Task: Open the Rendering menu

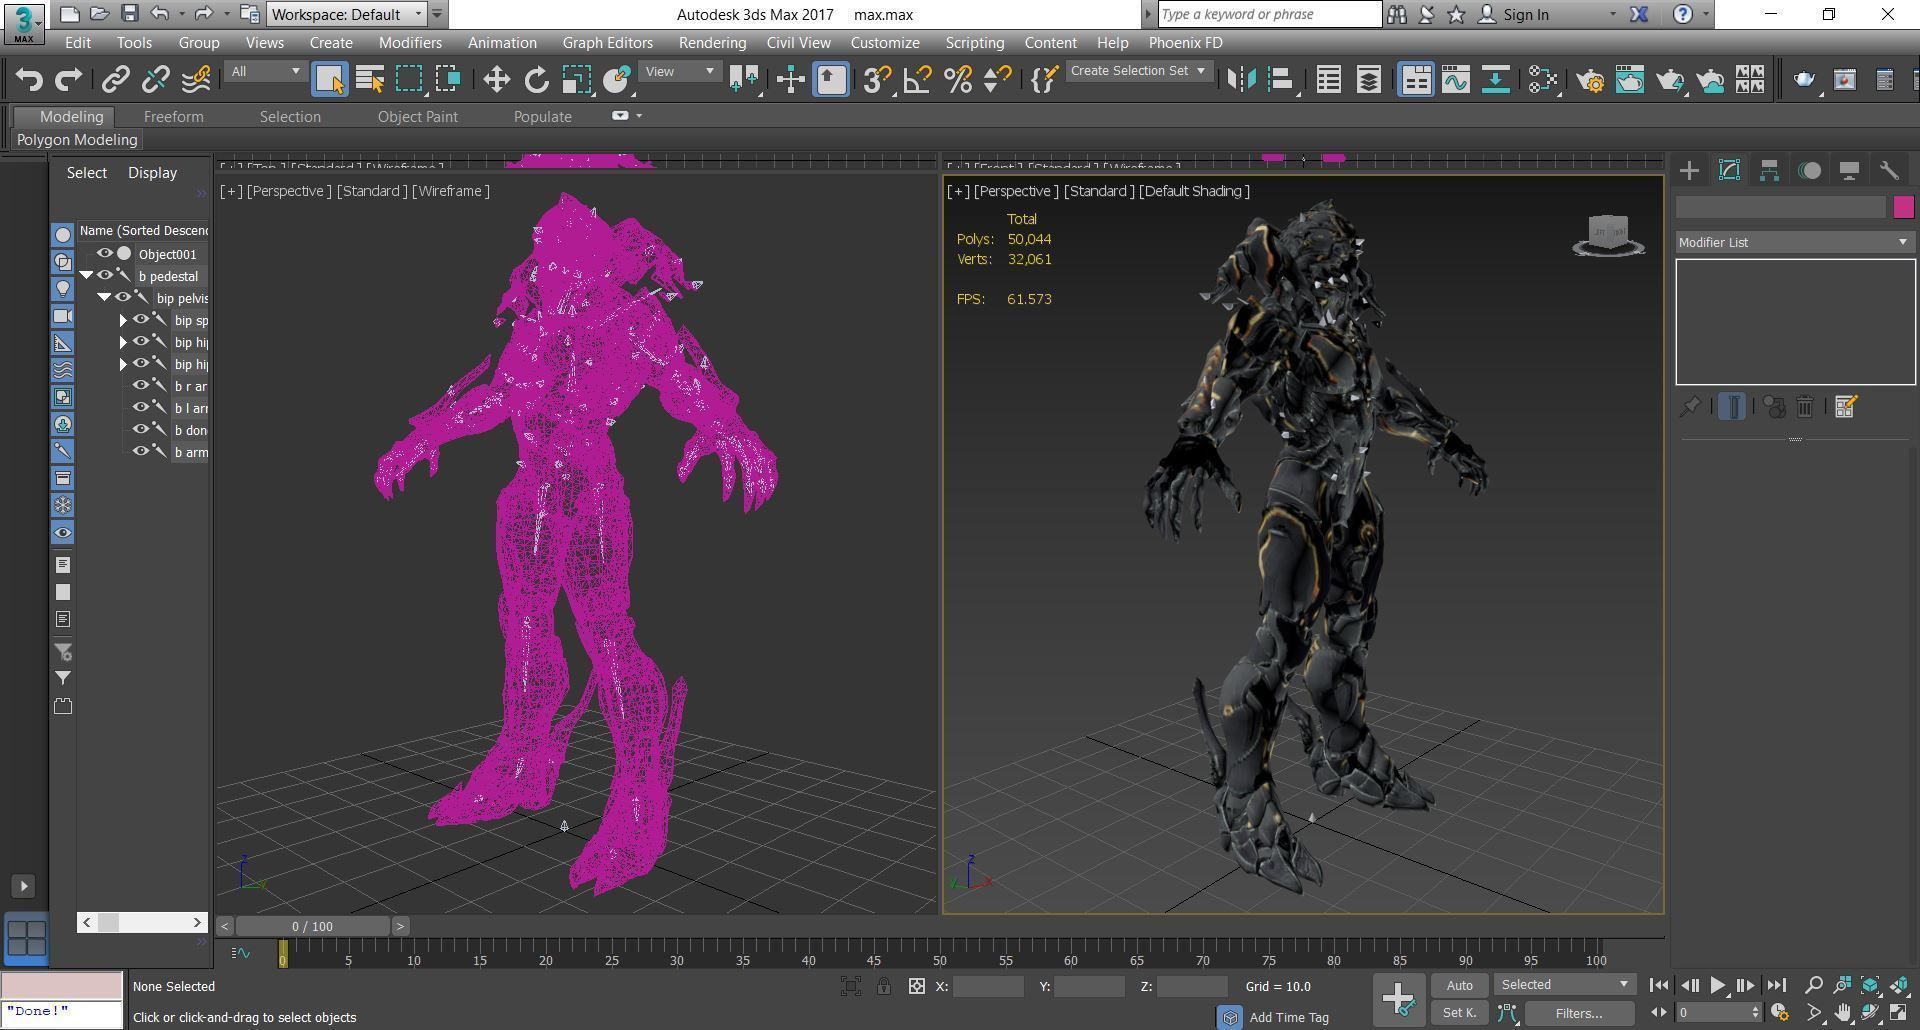Action: 712,43
